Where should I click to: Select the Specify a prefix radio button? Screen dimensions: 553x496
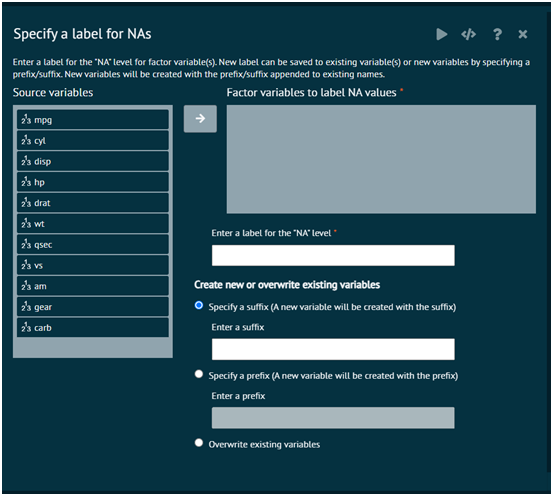click(199, 374)
